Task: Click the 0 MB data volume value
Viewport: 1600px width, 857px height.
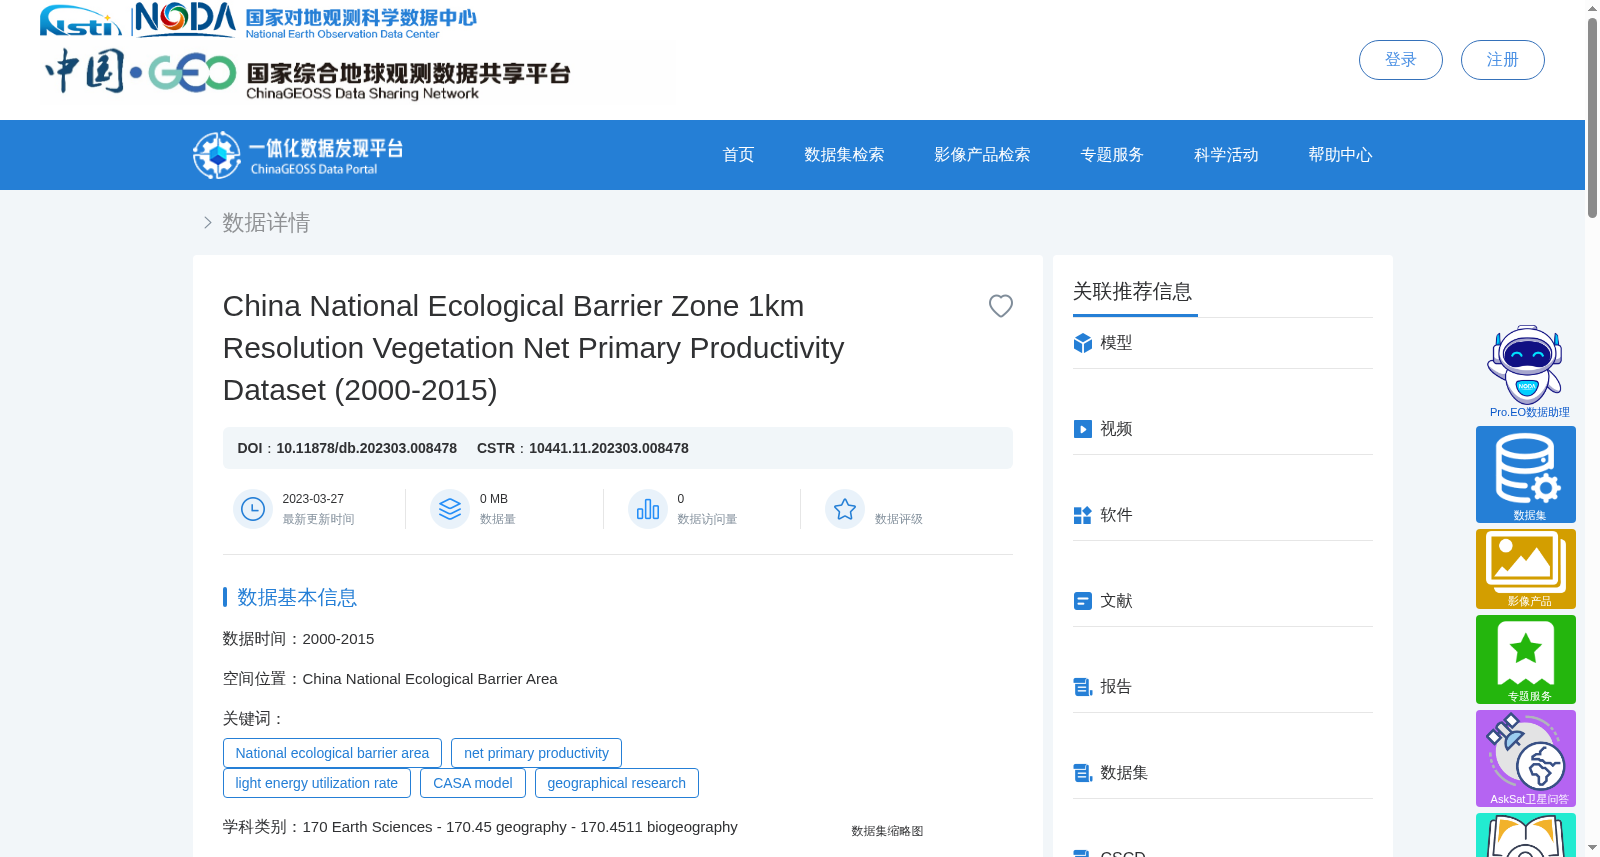Action: (x=494, y=499)
